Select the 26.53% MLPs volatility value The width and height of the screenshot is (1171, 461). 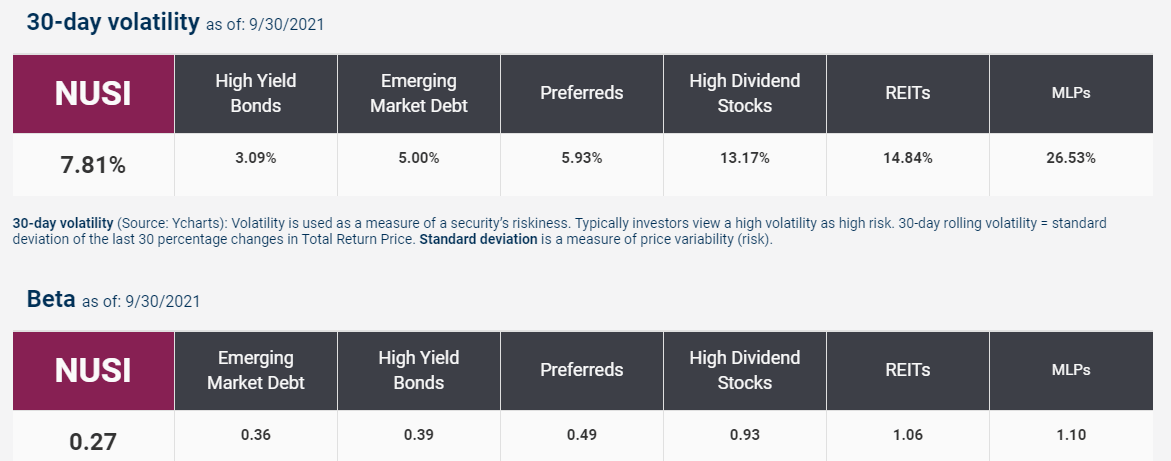click(x=1071, y=158)
